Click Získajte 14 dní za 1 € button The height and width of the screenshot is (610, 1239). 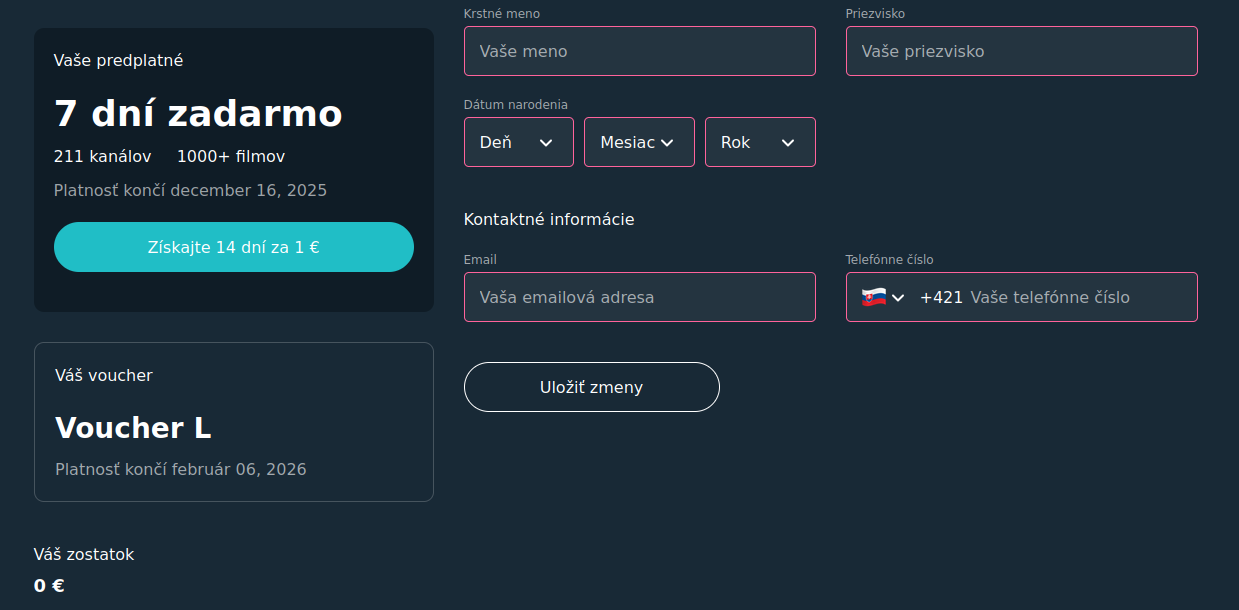[x=233, y=247]
